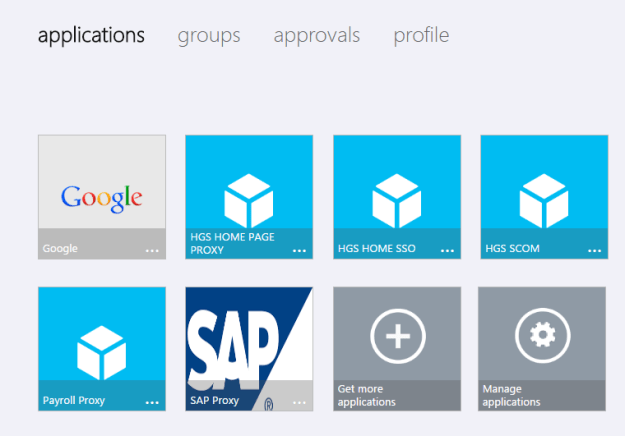
Task: Open the applications tab
Action: tap(91, 35)
